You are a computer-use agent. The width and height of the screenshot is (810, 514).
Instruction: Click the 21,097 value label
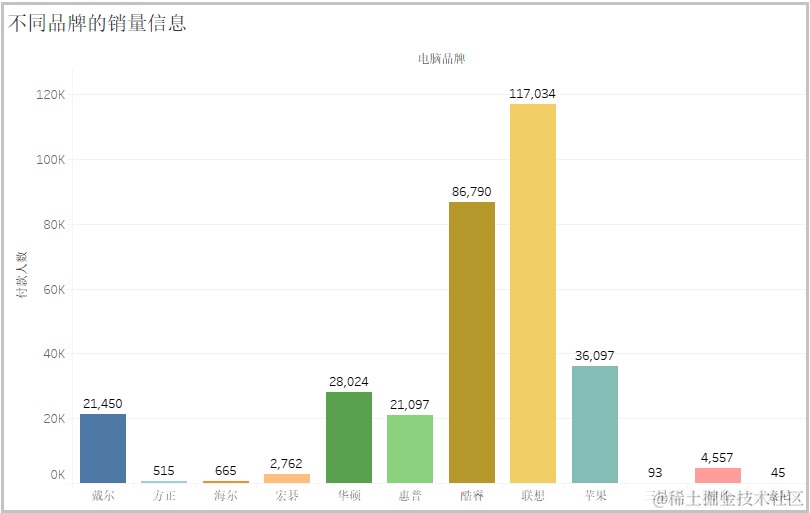pos(410,405)
